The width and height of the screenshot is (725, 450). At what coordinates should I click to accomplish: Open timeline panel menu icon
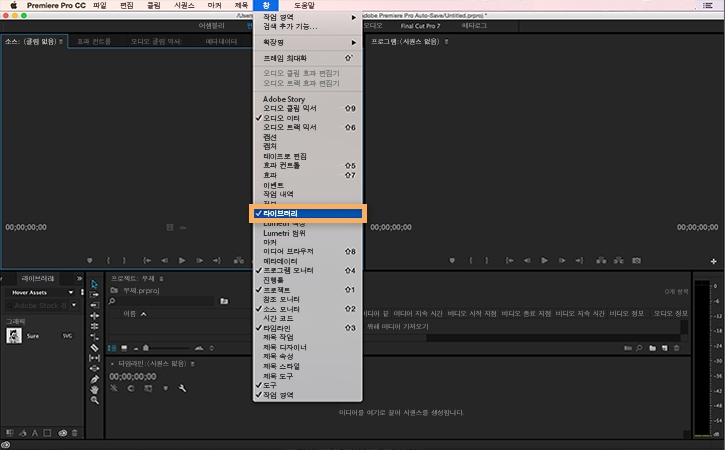point(192,364)
